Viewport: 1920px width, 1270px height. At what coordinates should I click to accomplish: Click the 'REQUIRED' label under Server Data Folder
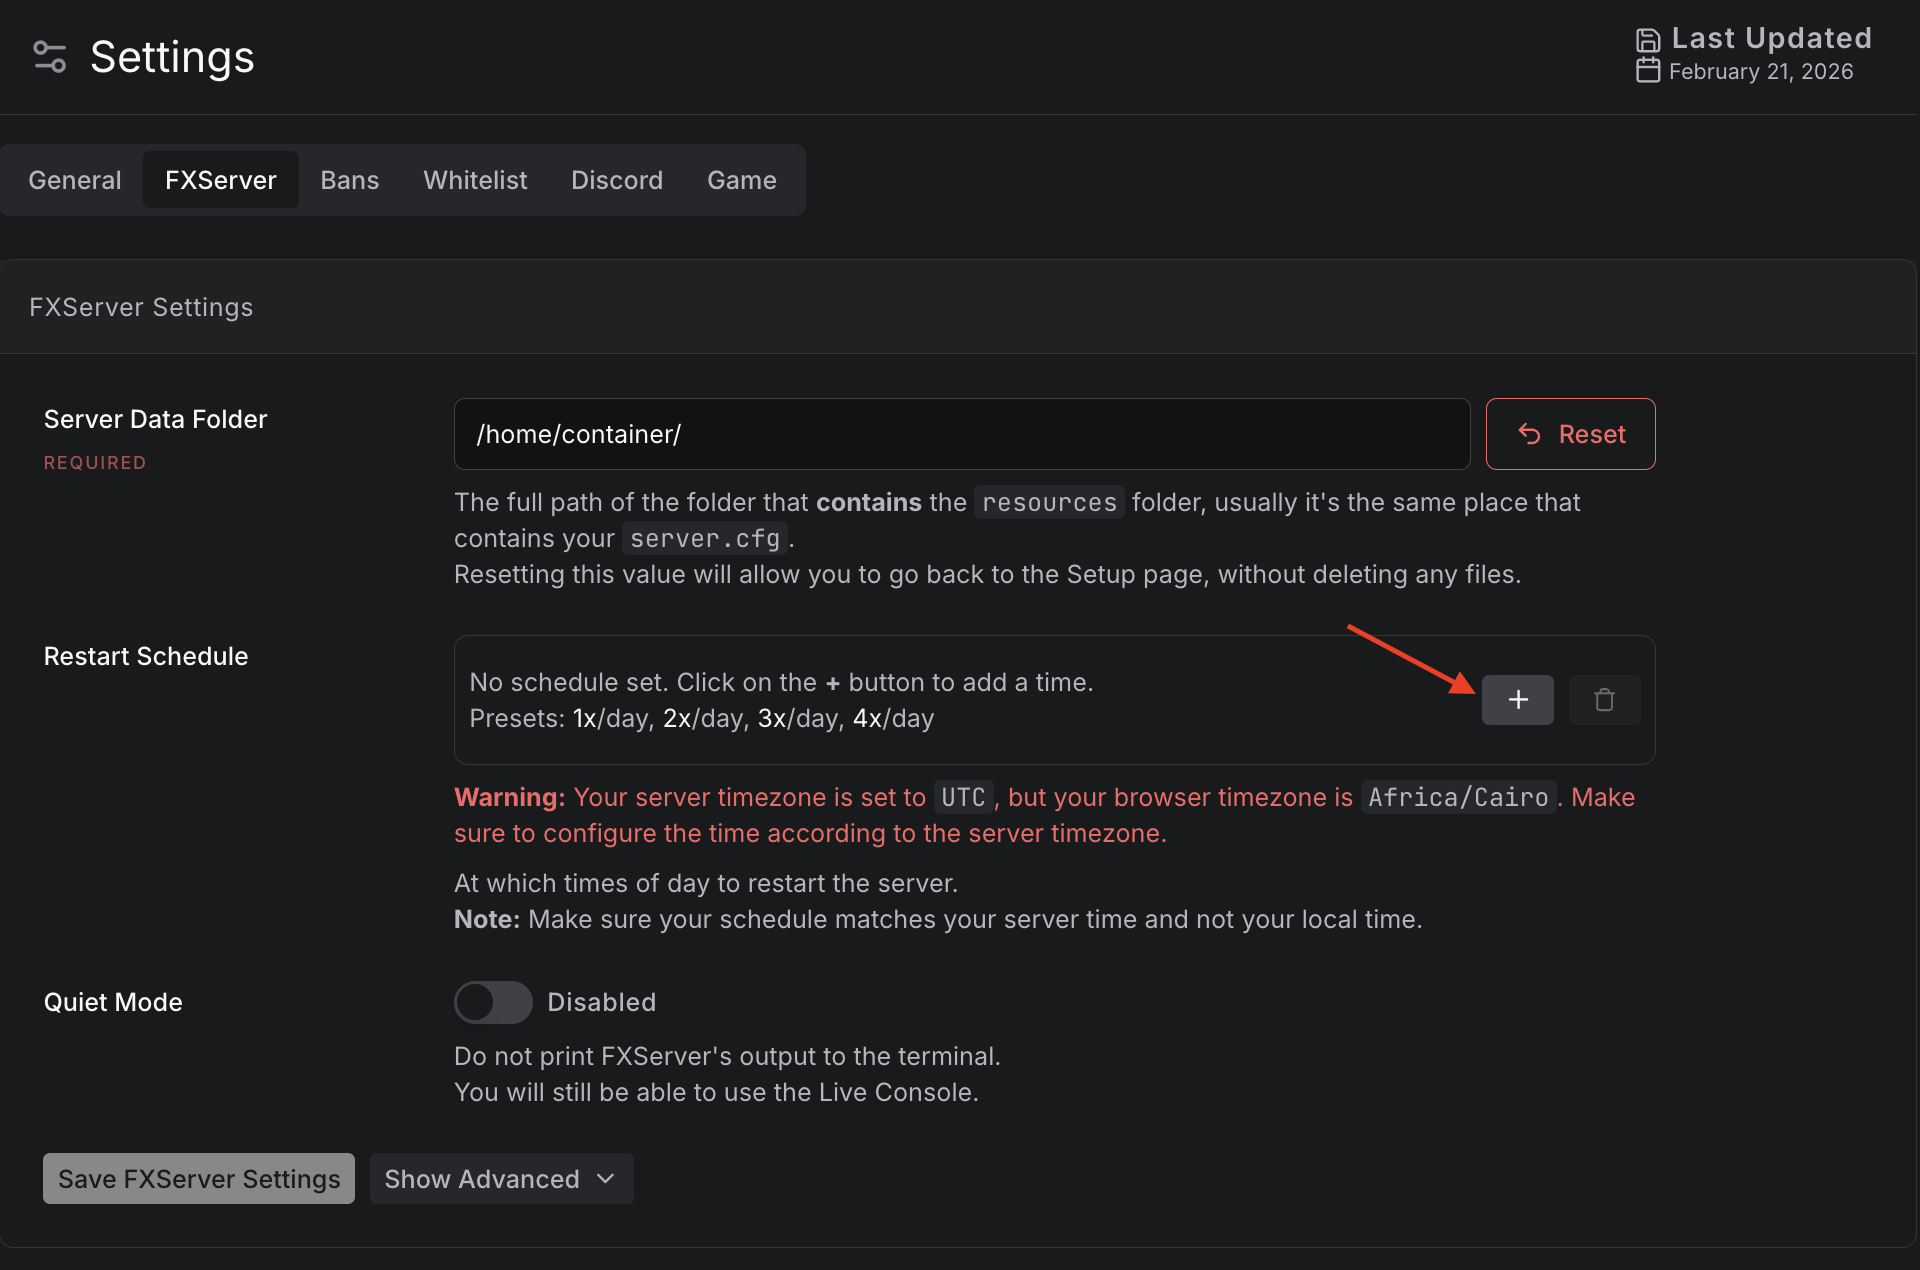click(x=95, y=463)
